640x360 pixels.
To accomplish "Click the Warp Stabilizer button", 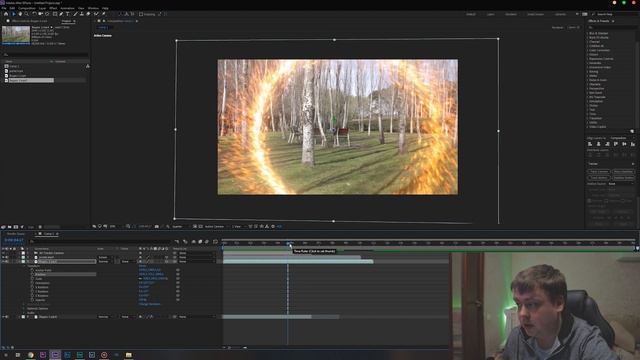I will click(623, 172).
